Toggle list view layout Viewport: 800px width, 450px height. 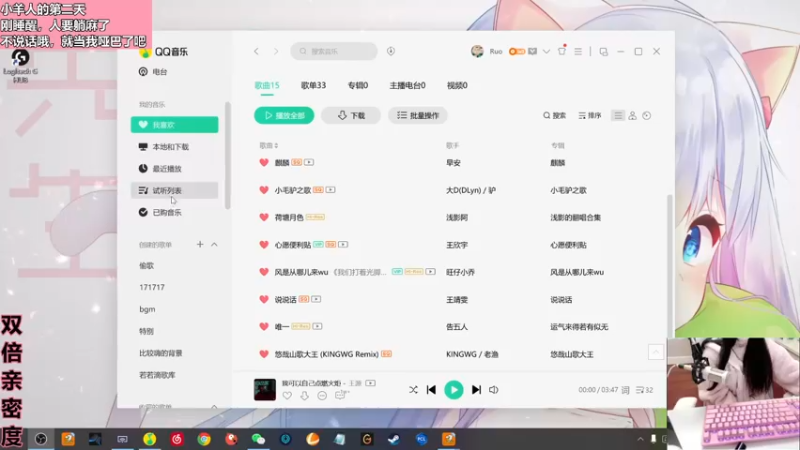point(618,116)
